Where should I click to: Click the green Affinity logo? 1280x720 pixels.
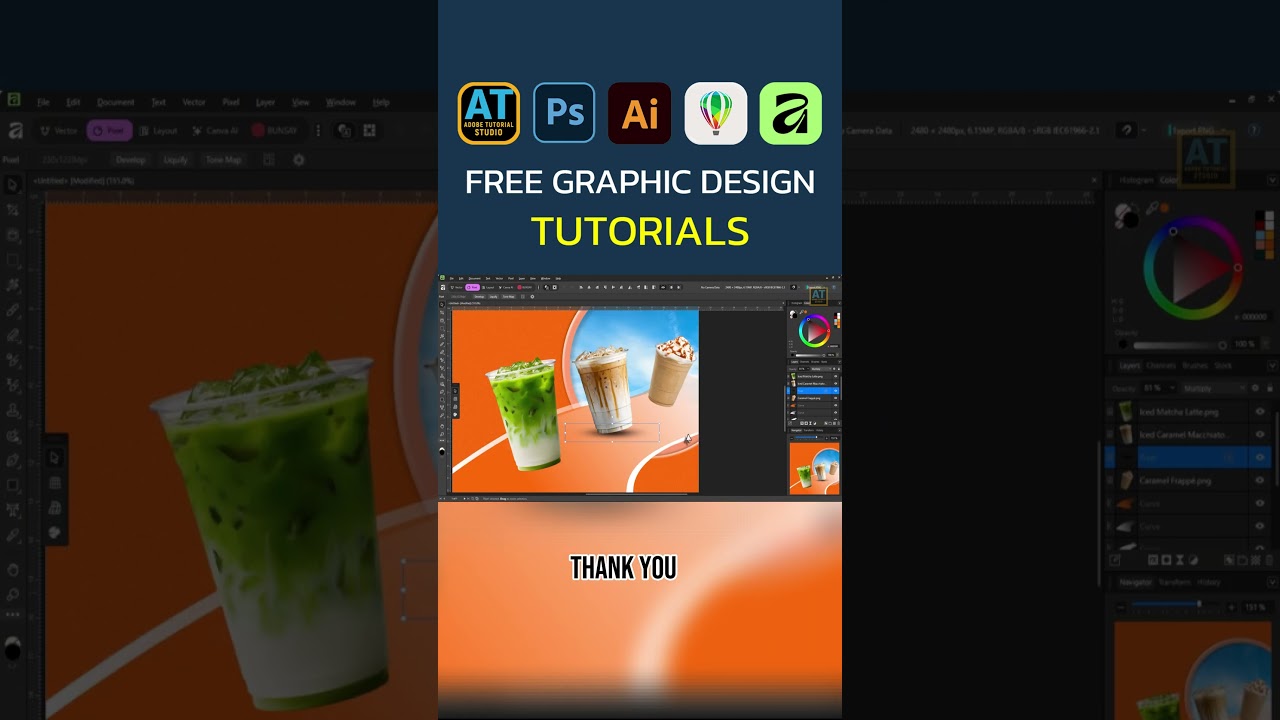(791, 113)
